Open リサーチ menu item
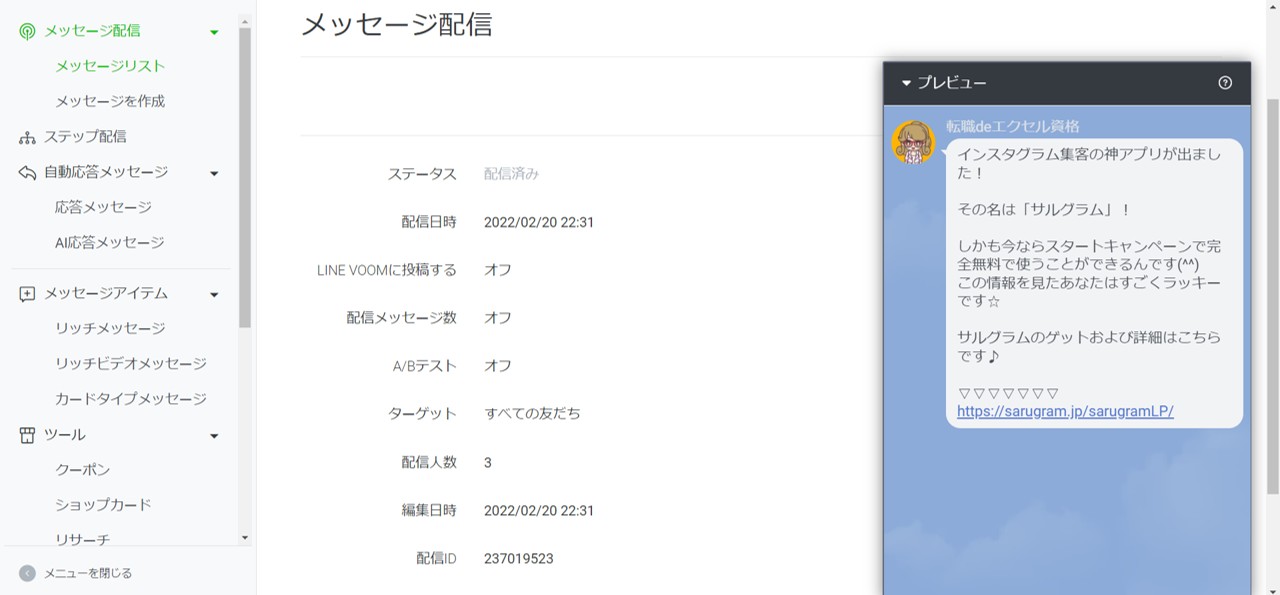Image resolution: width=1280 pixels, height=595 pixels. 83,539
